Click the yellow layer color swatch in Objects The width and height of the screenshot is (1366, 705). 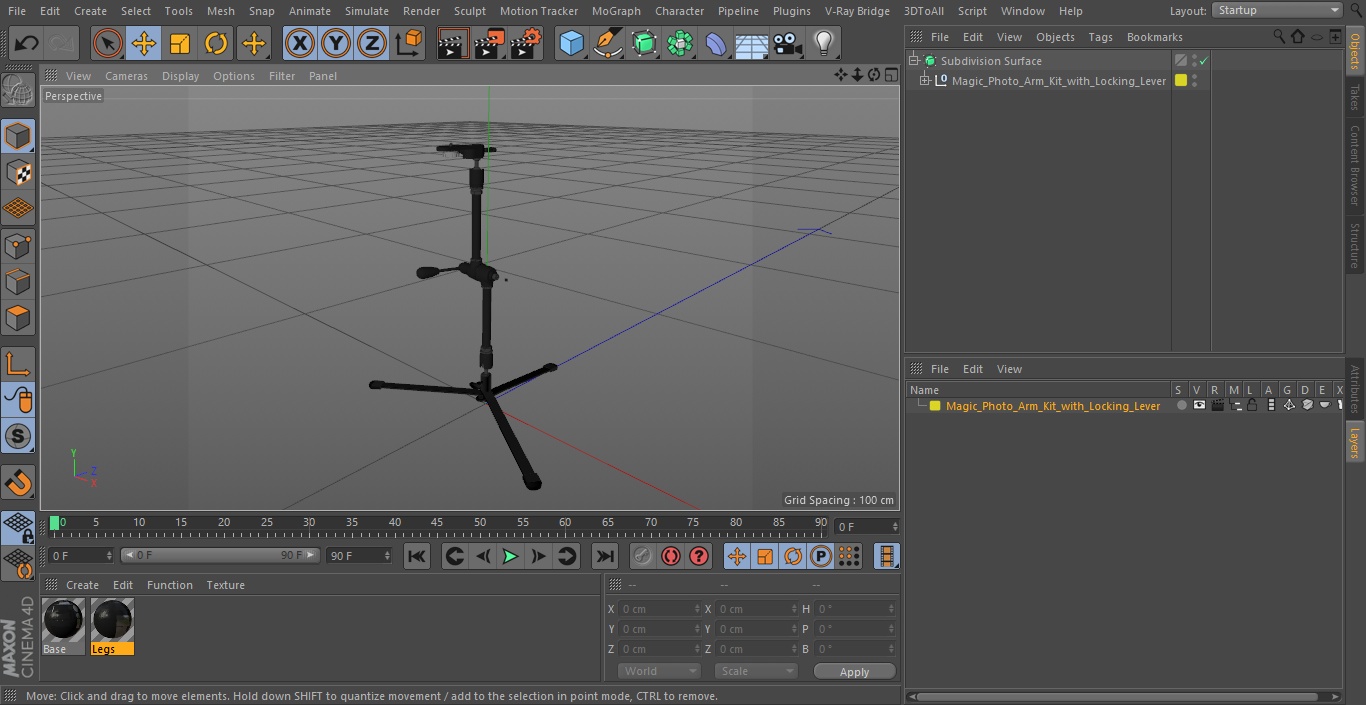[1181, 81]
